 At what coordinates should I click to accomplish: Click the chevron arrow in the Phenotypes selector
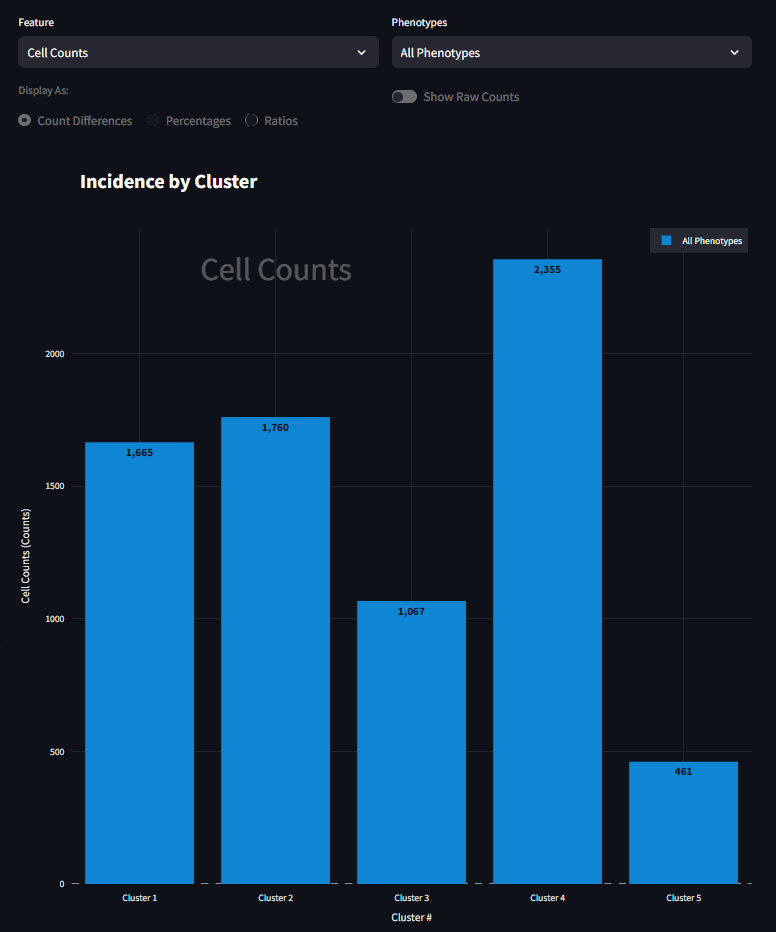tap(734, 52)
